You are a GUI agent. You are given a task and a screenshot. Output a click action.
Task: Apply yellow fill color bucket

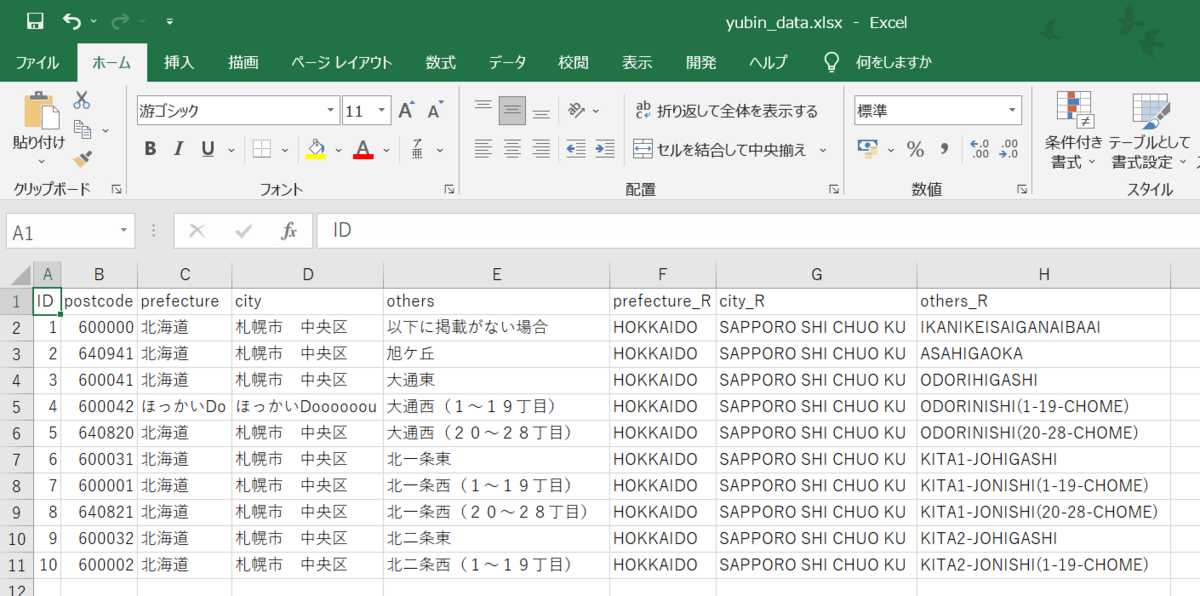[x=316, y=149]
